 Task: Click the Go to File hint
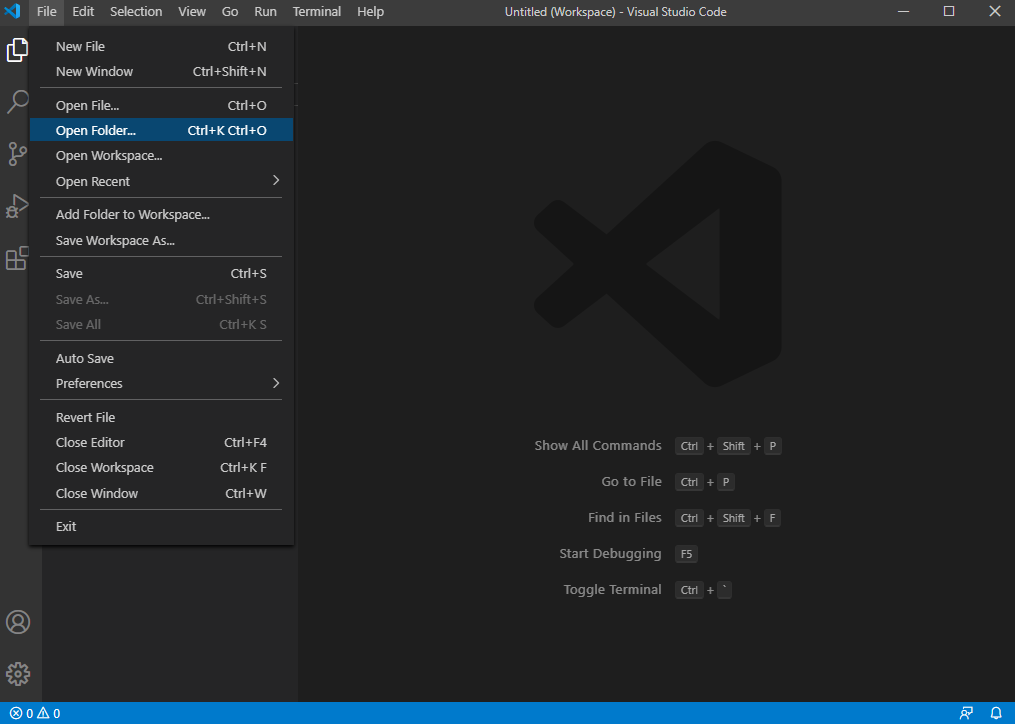pos(631,481)
